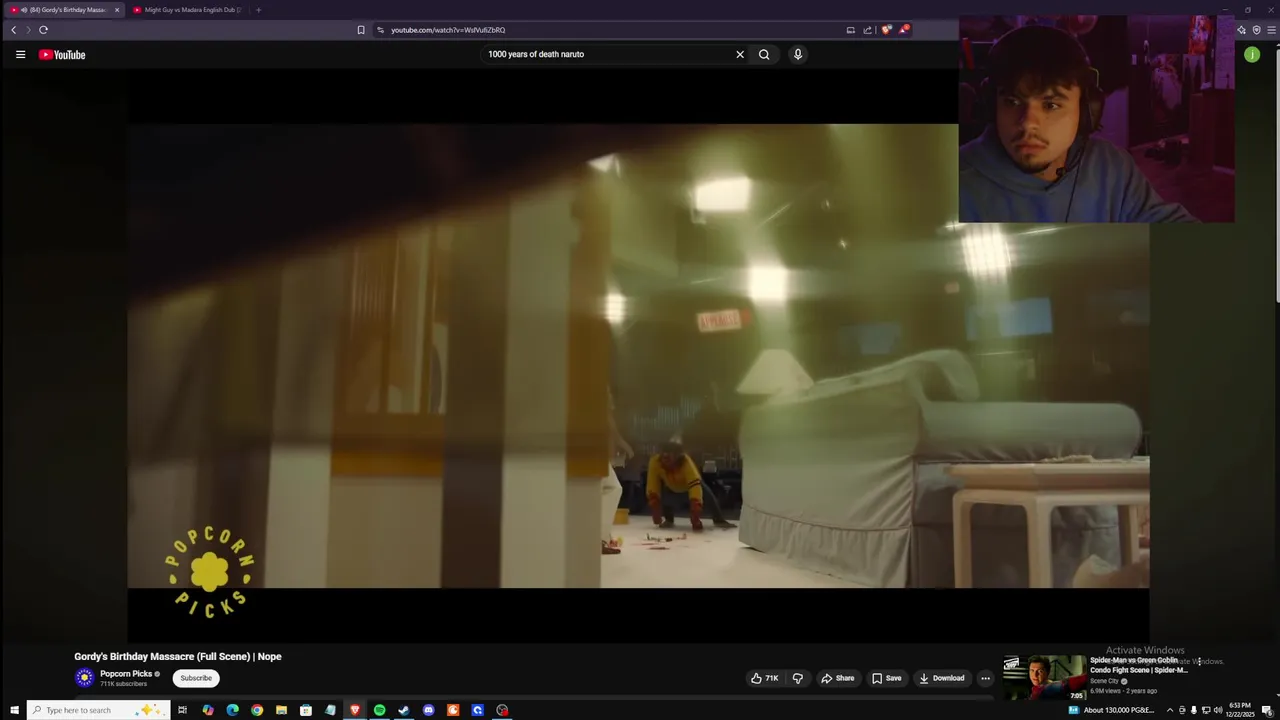Click the Windows taskbar search box
1280x720 pixels.
[96, 710]
